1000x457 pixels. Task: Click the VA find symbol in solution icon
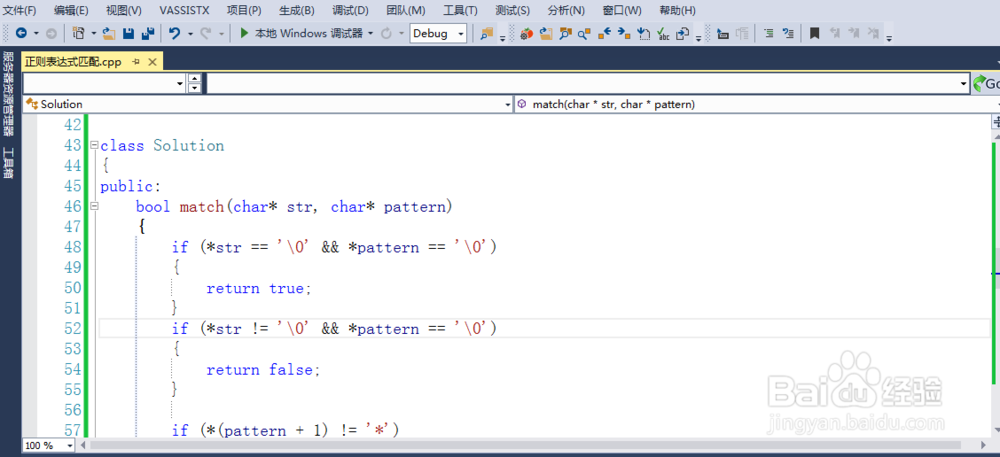[x=565, y=34]
